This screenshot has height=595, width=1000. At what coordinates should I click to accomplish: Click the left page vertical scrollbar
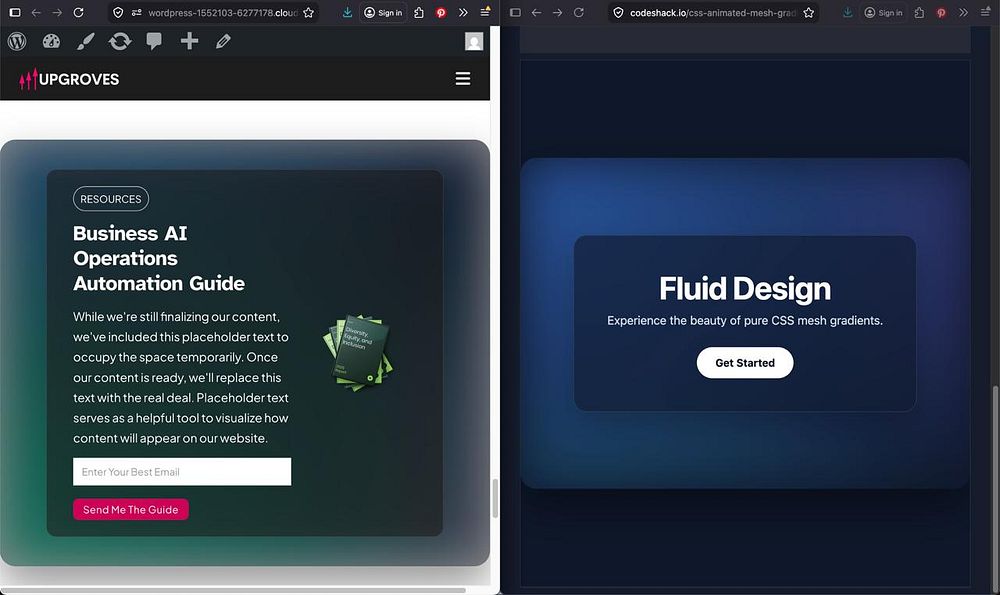(495, 498)
